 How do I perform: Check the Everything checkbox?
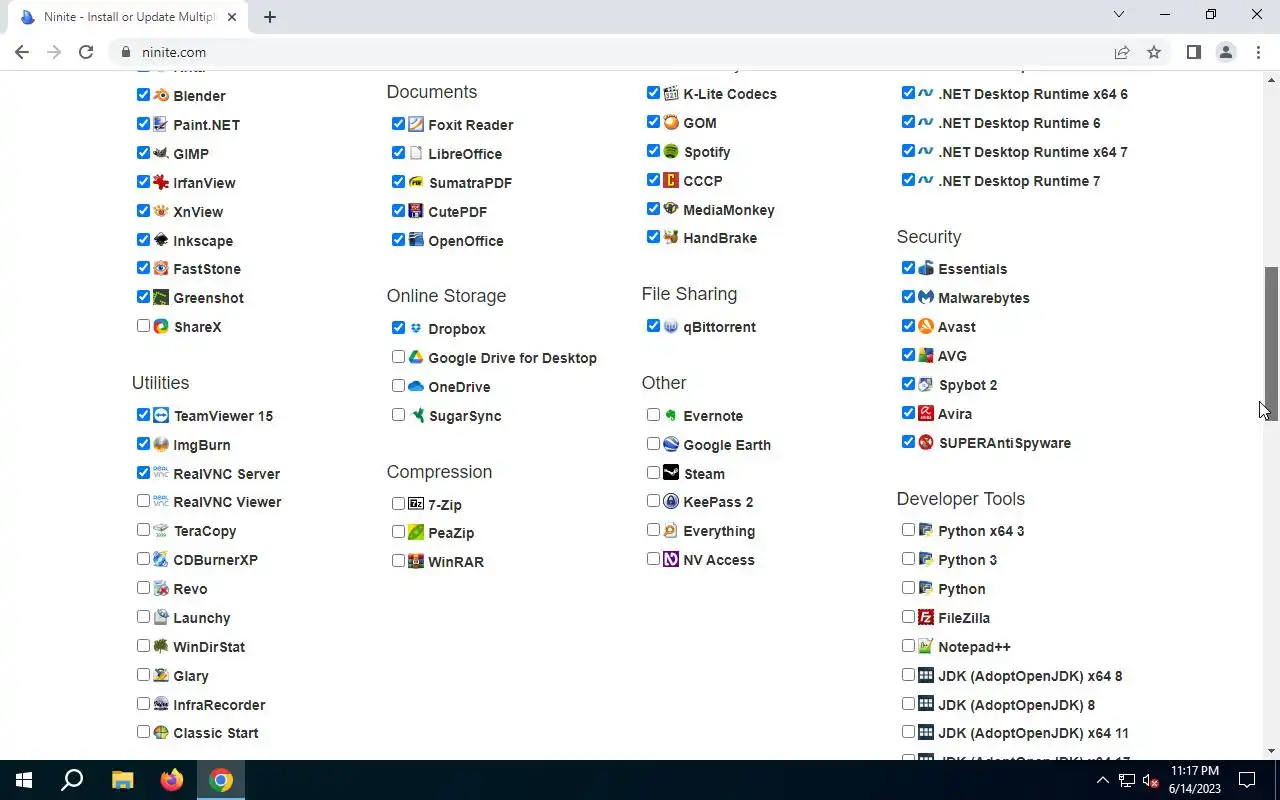click(653, 530)
